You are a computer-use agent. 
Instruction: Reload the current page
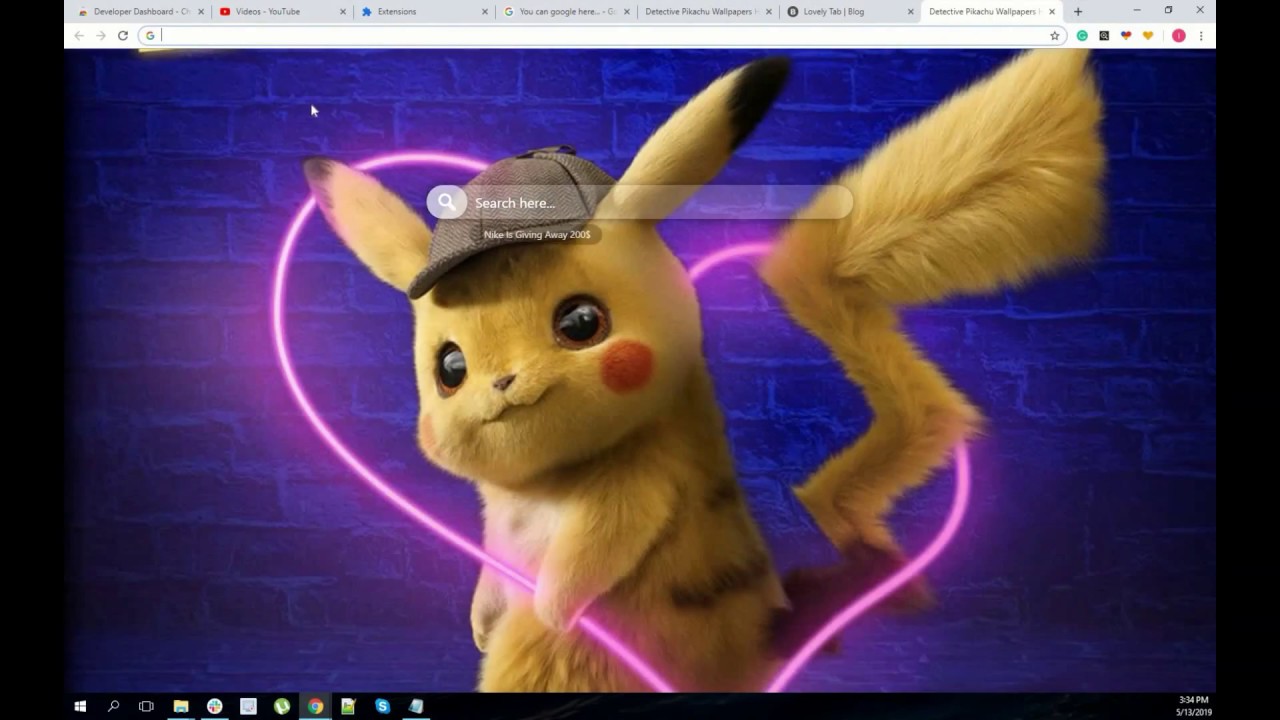pyautogui.click(x=122, y=35)
